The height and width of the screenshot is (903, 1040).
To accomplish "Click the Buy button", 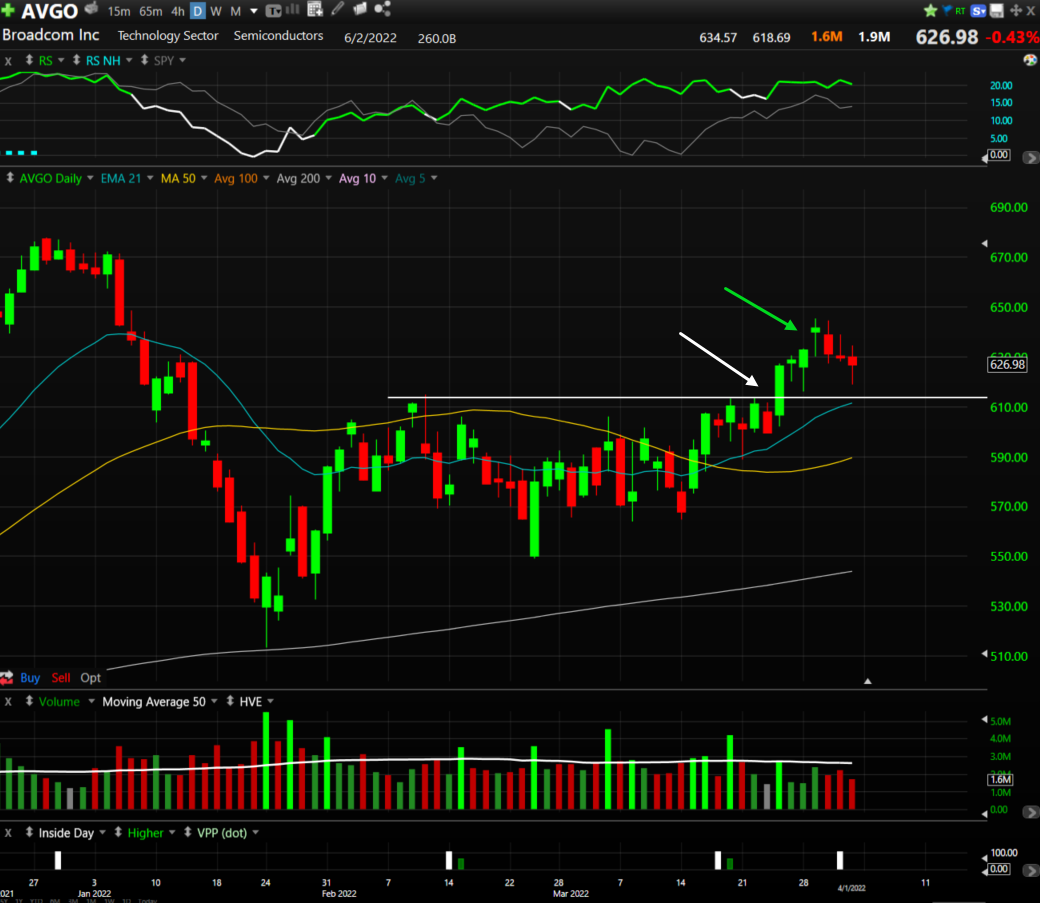I will coord(30,677).
